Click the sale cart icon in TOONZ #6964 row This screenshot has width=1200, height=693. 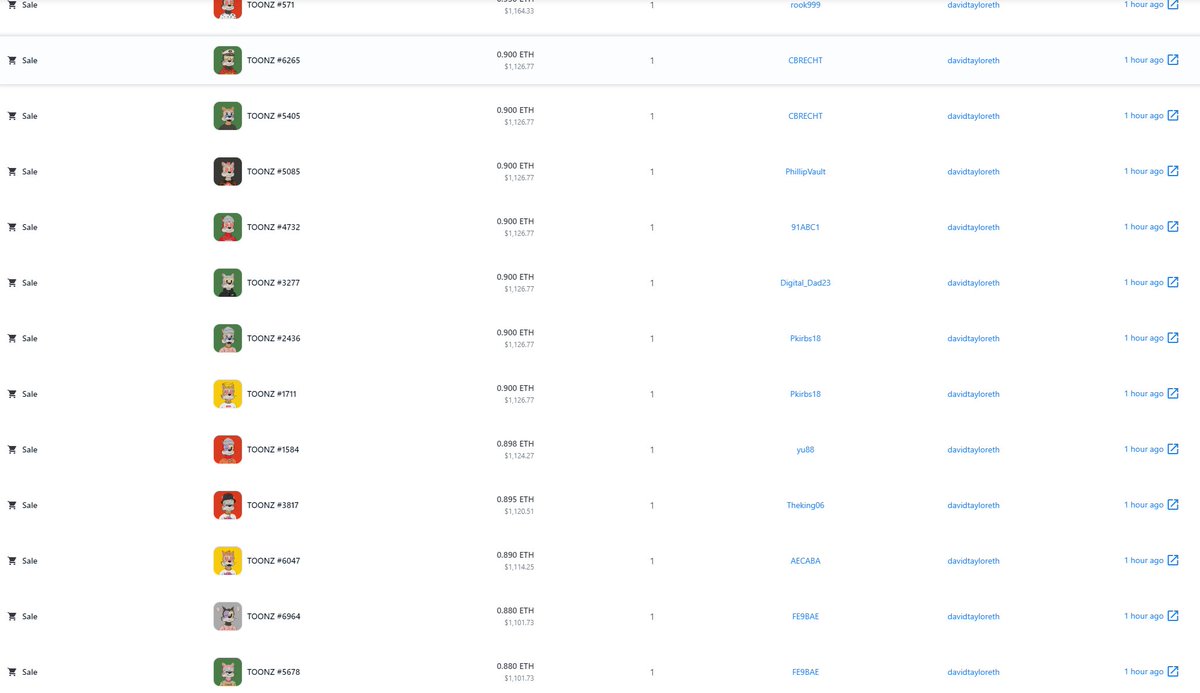[12, 616]
